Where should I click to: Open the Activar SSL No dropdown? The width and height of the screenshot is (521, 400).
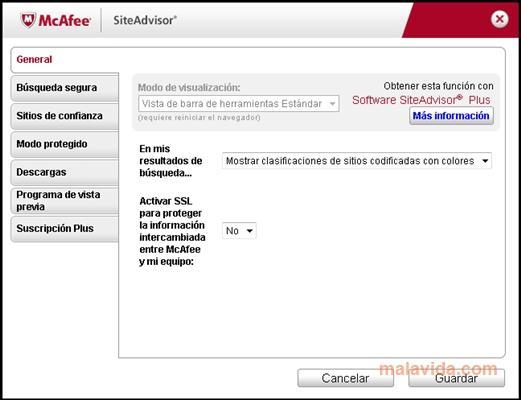click(239, 231)
